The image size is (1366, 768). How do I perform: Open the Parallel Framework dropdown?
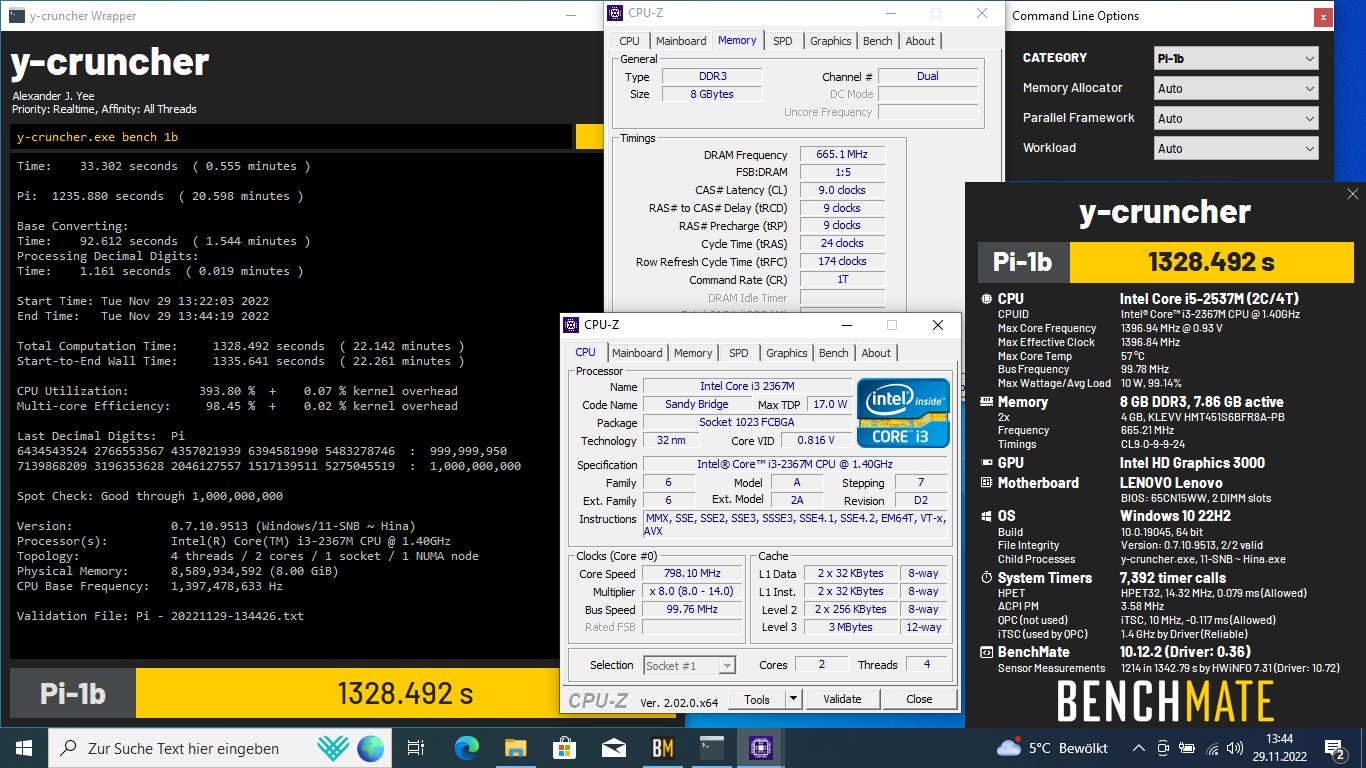[1236, 118]
